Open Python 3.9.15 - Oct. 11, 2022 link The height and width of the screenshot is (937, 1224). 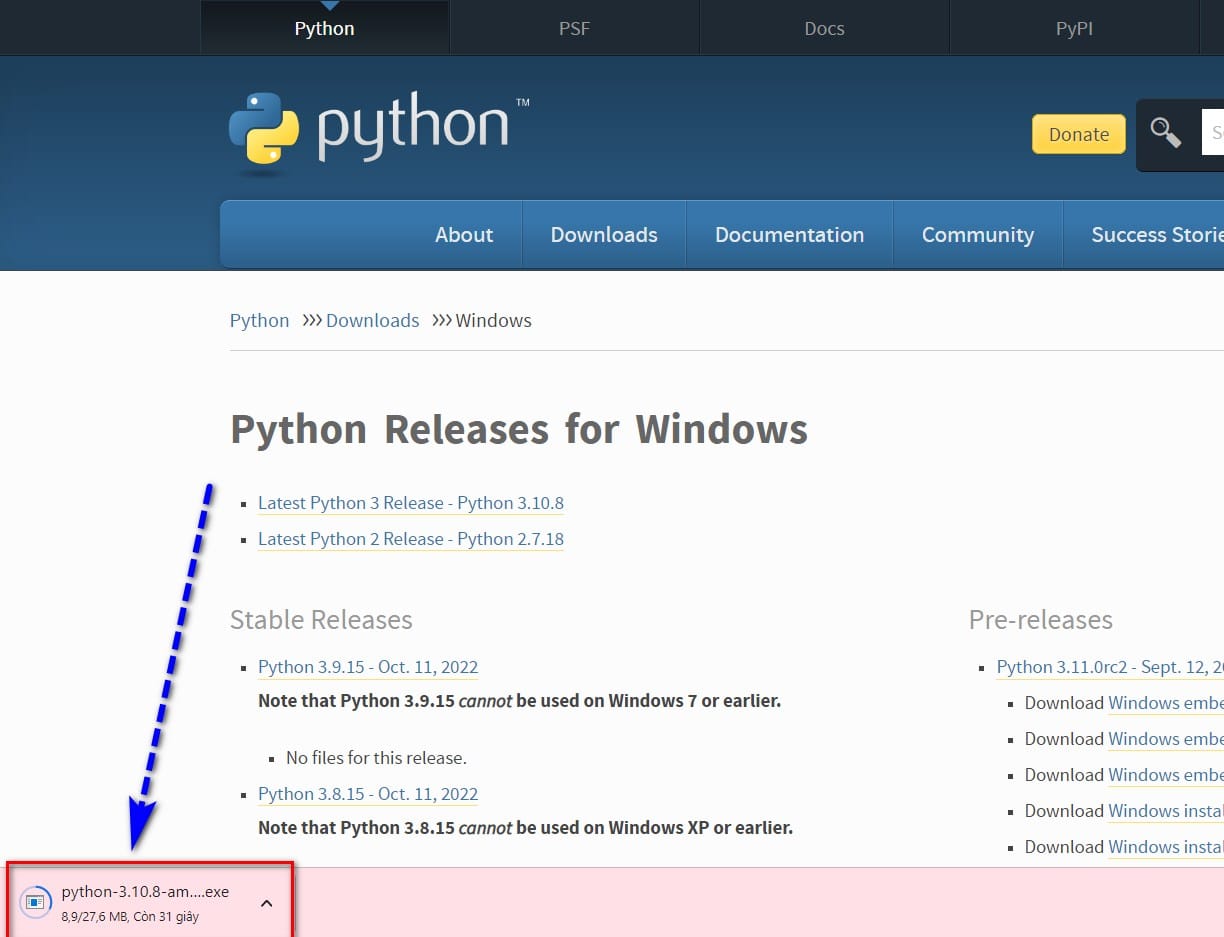(x=368, y=667)
